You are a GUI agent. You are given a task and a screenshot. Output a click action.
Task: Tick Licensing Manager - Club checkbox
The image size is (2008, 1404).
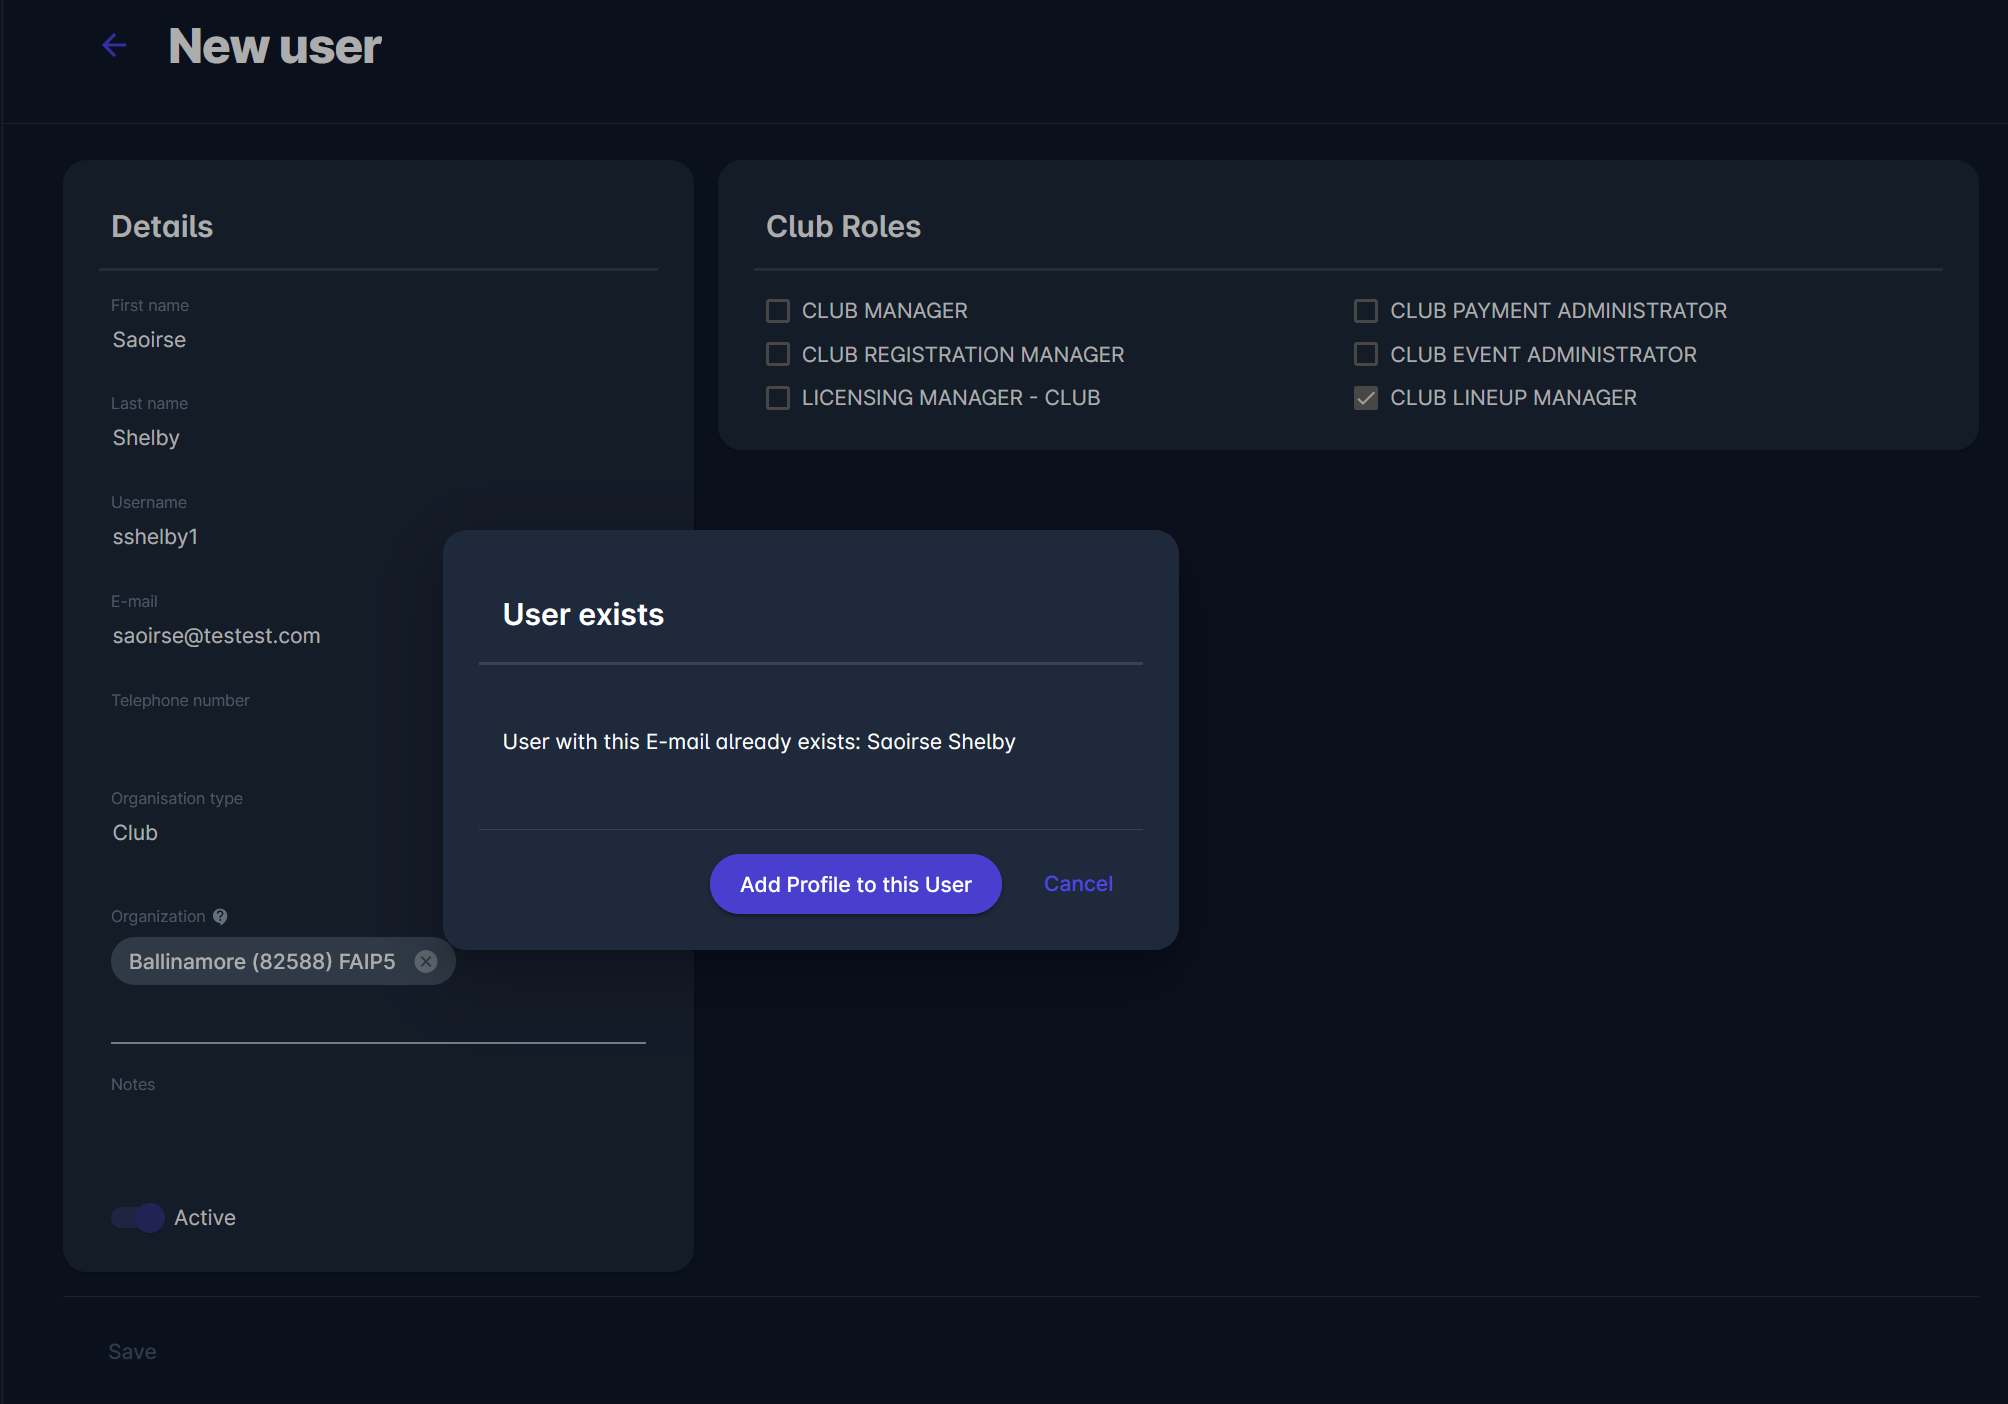[x=777, y=398]
